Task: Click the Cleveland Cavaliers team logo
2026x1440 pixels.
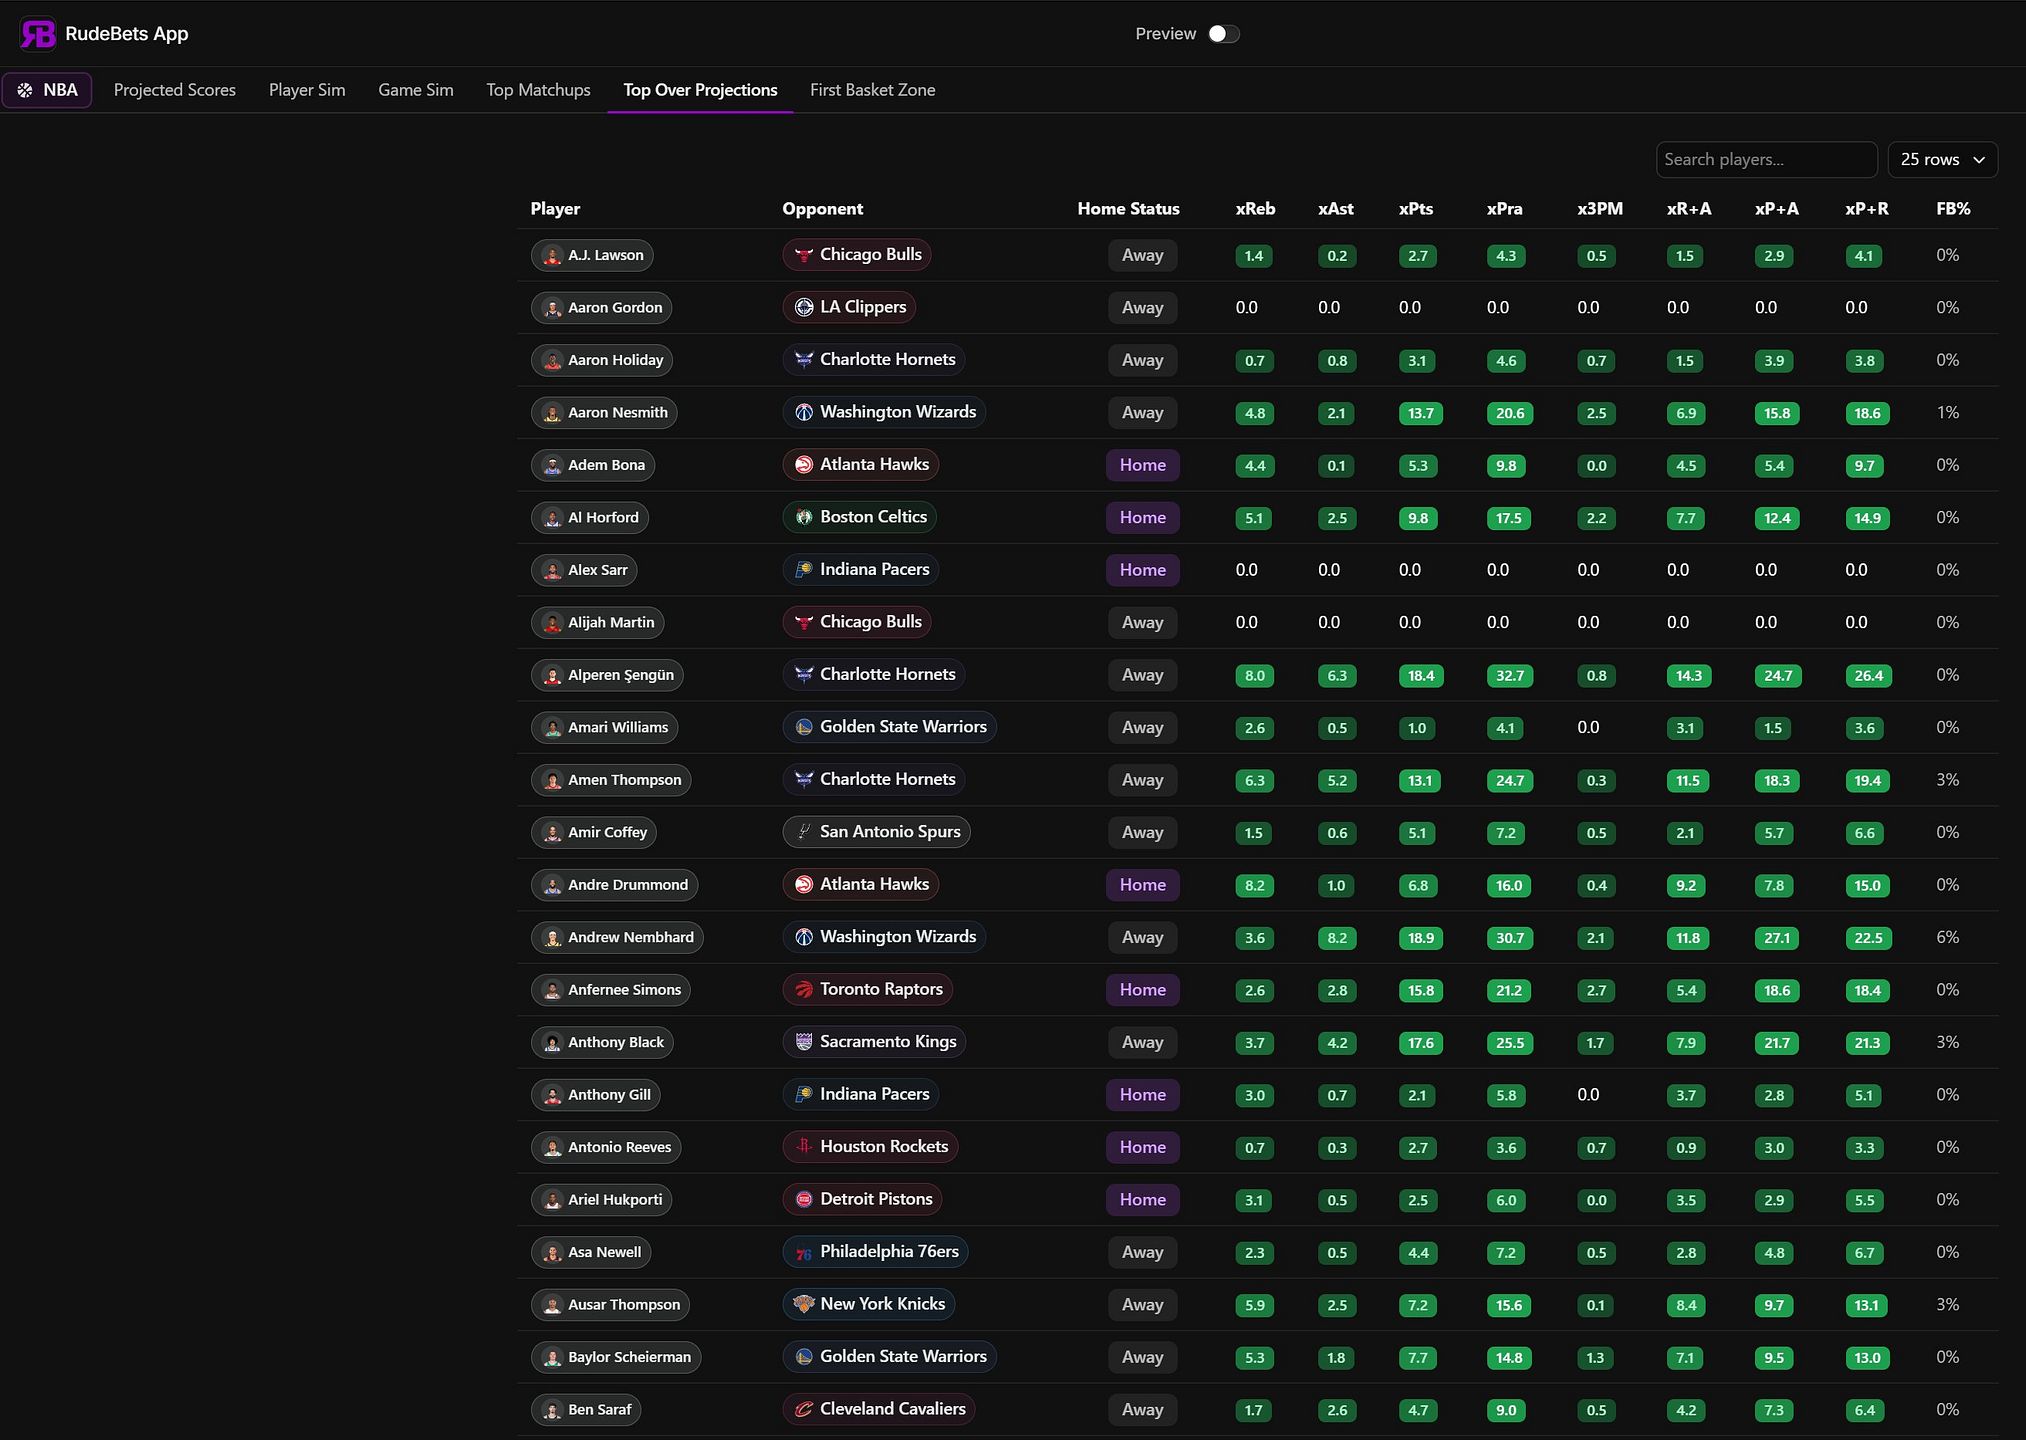Action: (804, 1409)
